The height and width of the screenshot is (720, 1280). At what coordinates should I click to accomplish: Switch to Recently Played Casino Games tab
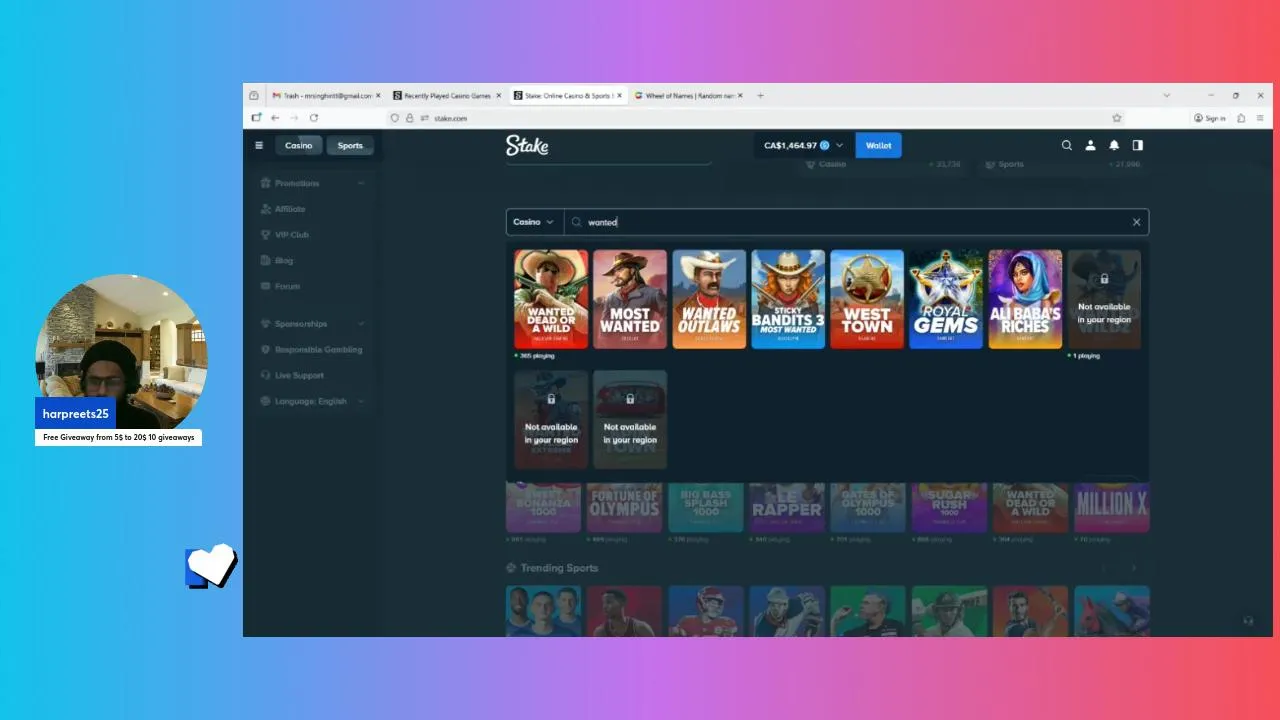446,96
